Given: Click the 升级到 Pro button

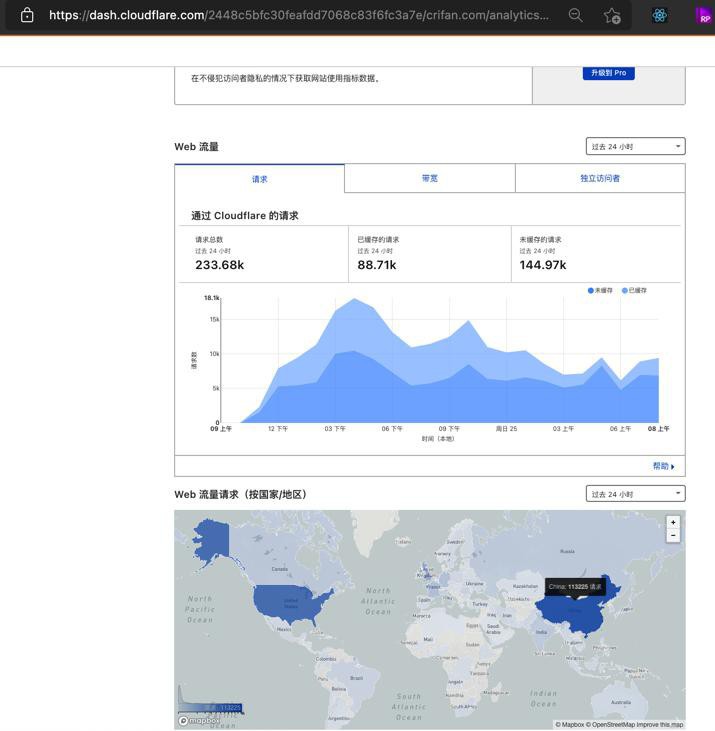Looking at the screenshot, I should pos(608,73).
